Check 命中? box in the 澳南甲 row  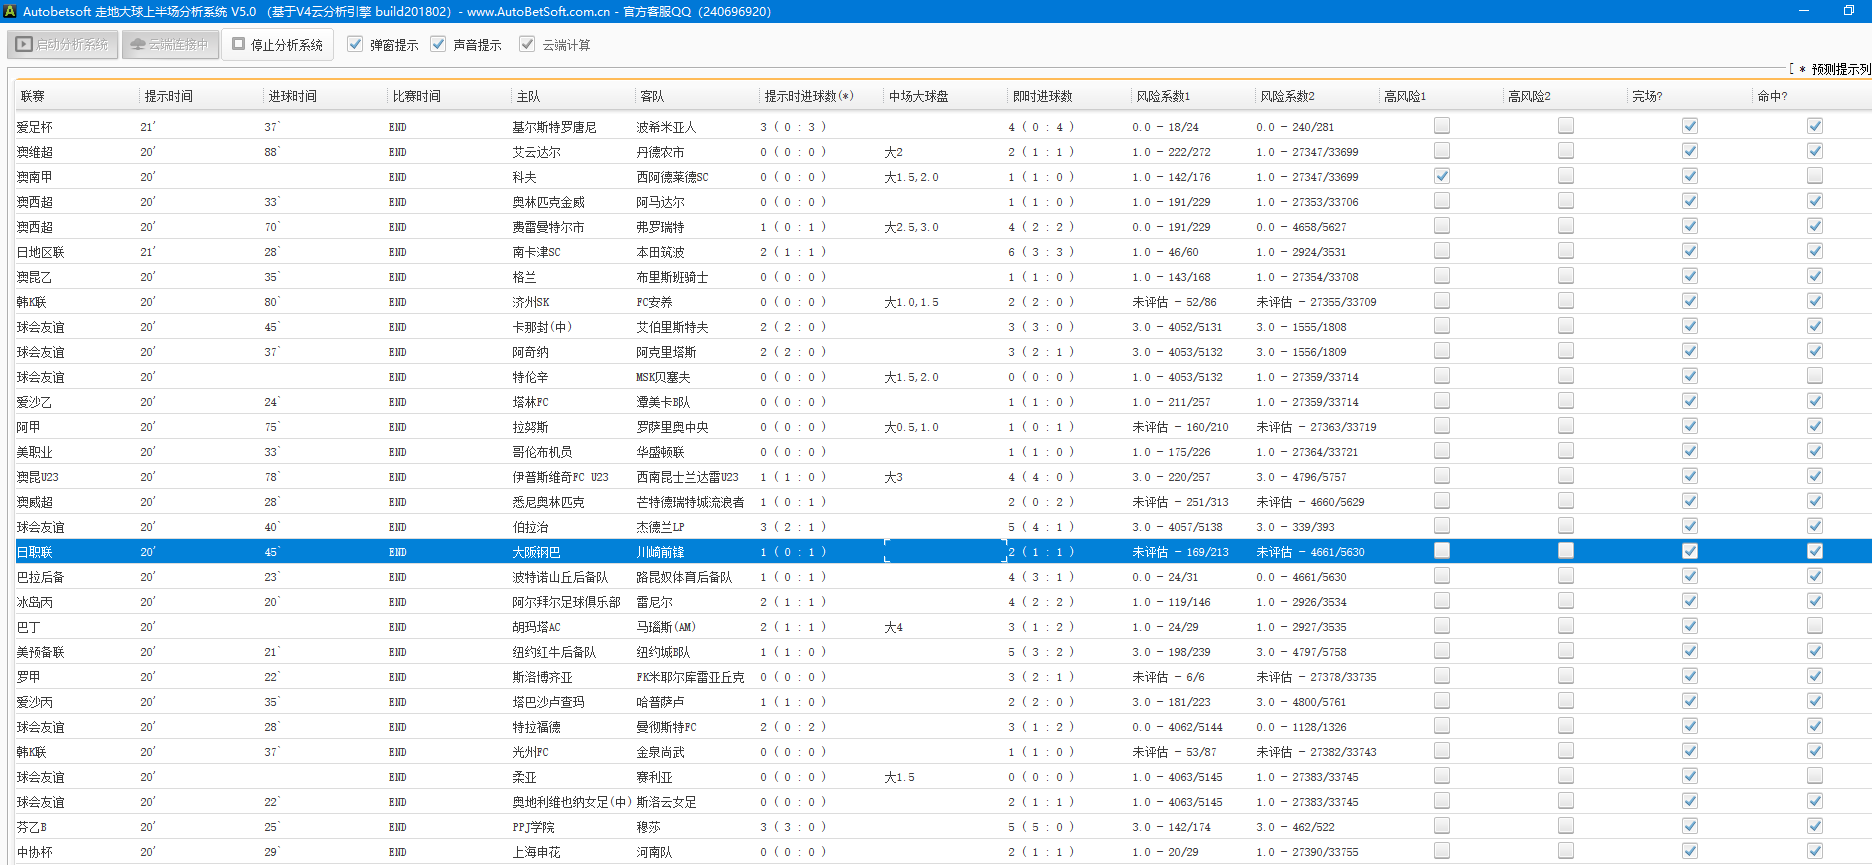pyautogui.click(x=1814, y=176)
